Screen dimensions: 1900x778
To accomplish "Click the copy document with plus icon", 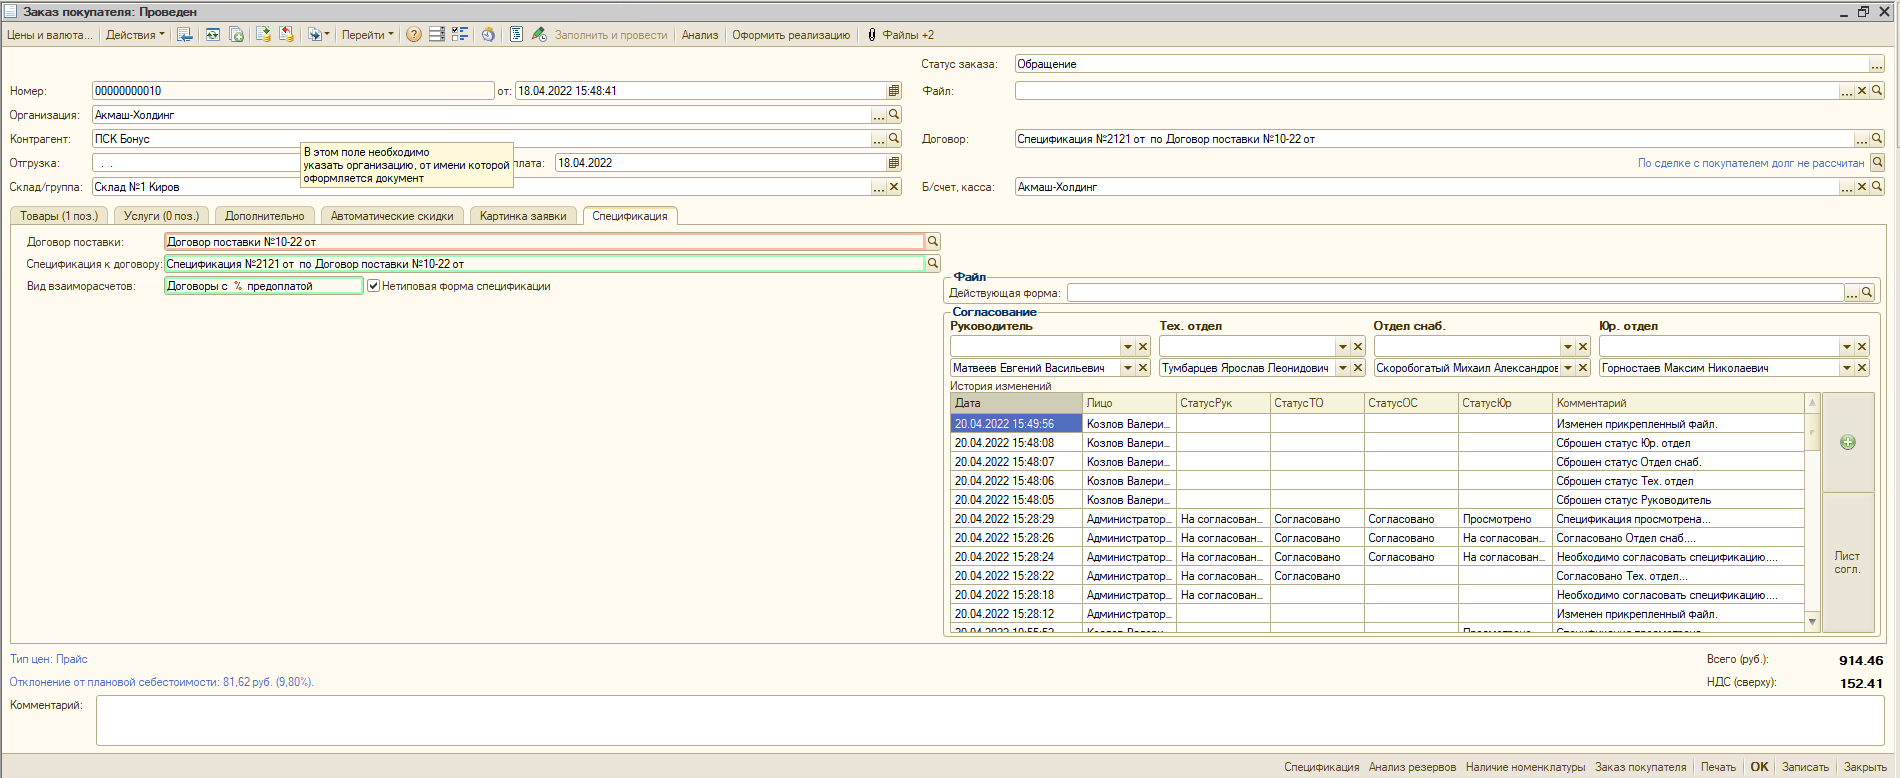I will [x=237, y=35].
